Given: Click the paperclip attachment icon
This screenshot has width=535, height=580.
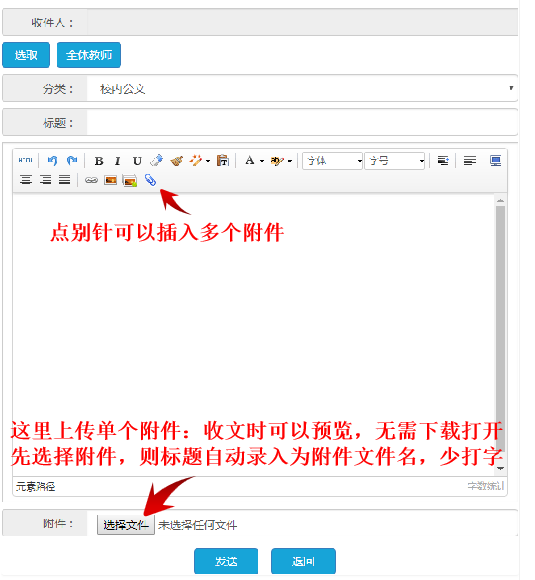Looking at the screenshot, I should (x=150, y=180).
